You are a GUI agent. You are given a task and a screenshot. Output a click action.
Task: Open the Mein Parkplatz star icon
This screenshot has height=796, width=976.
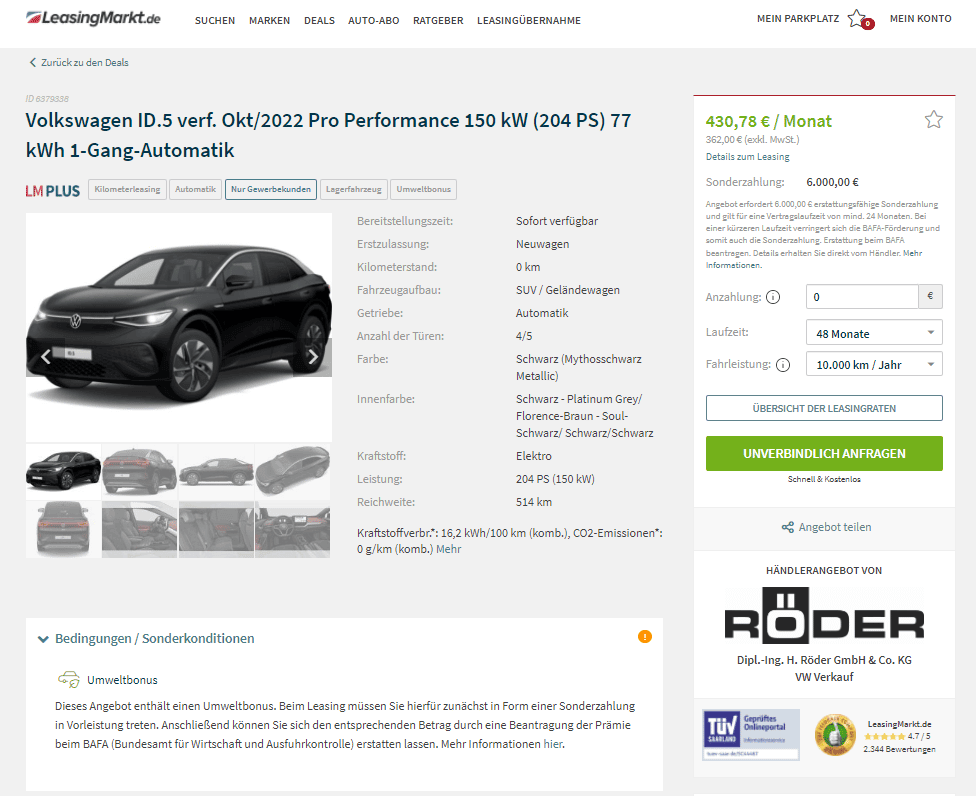click(x=857, y=18)
